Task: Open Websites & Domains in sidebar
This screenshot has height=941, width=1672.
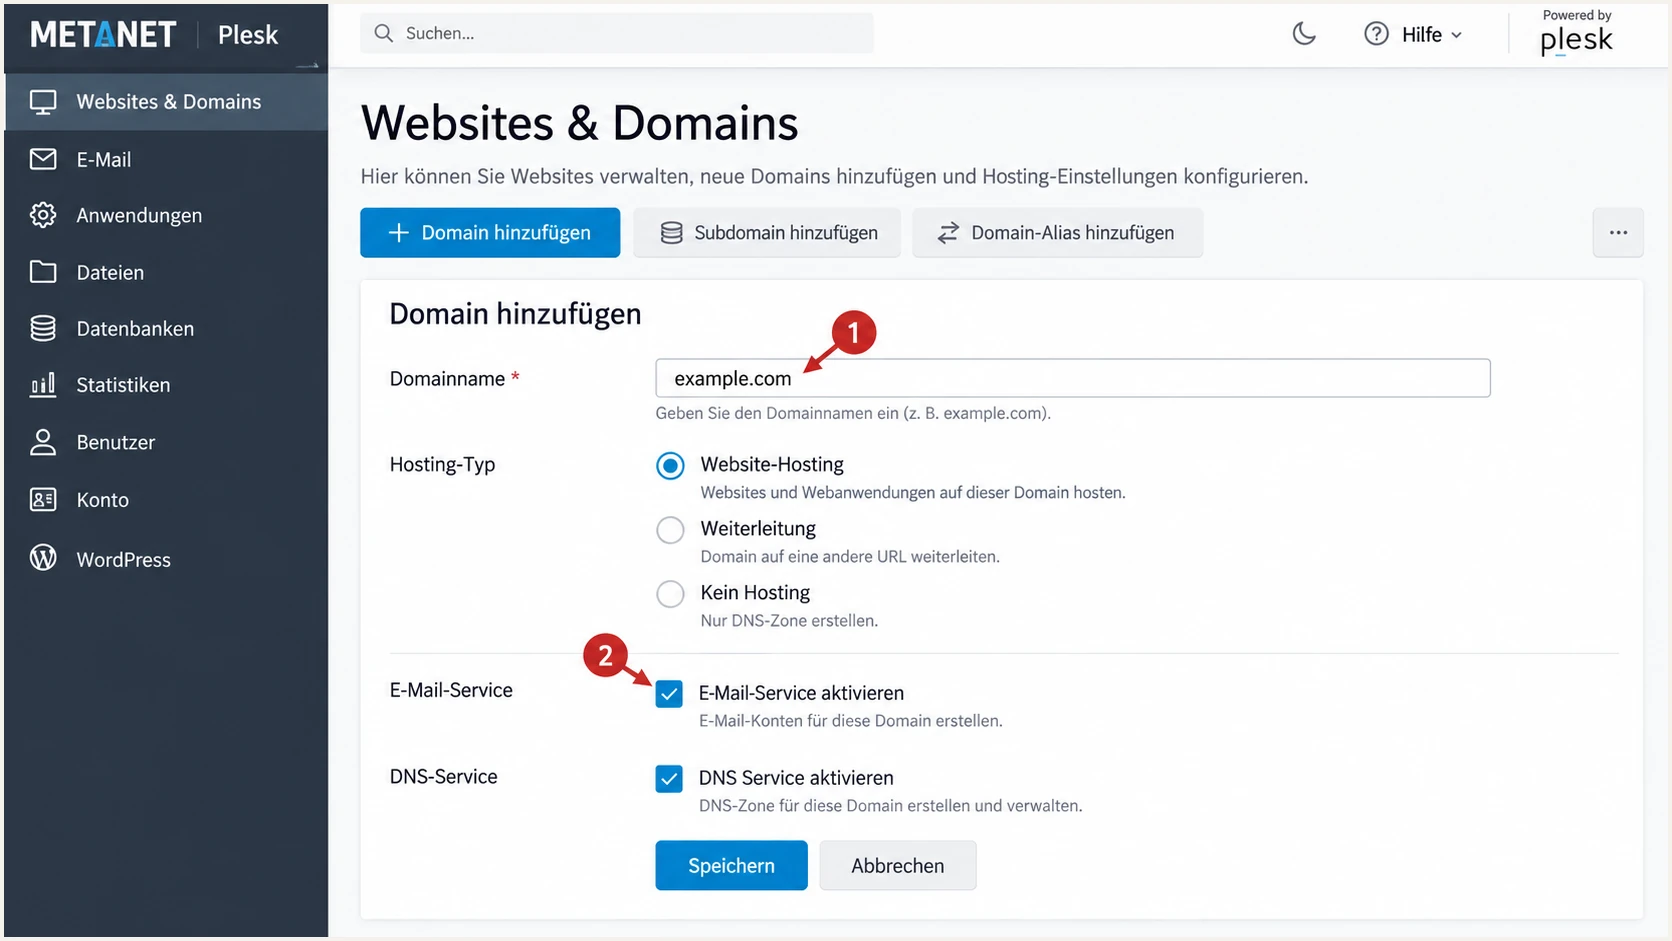Action: coord(166,102)
